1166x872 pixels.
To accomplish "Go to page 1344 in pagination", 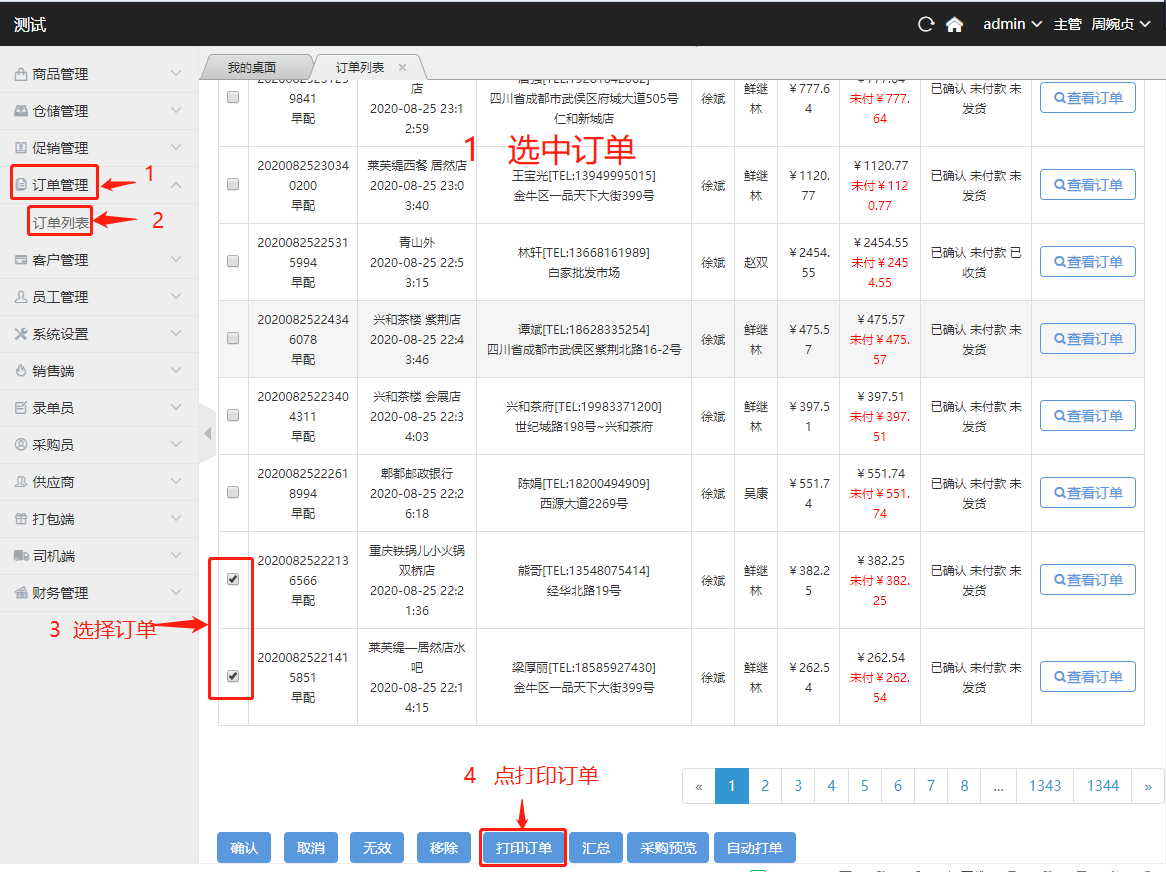I will tap(1103, 786).
